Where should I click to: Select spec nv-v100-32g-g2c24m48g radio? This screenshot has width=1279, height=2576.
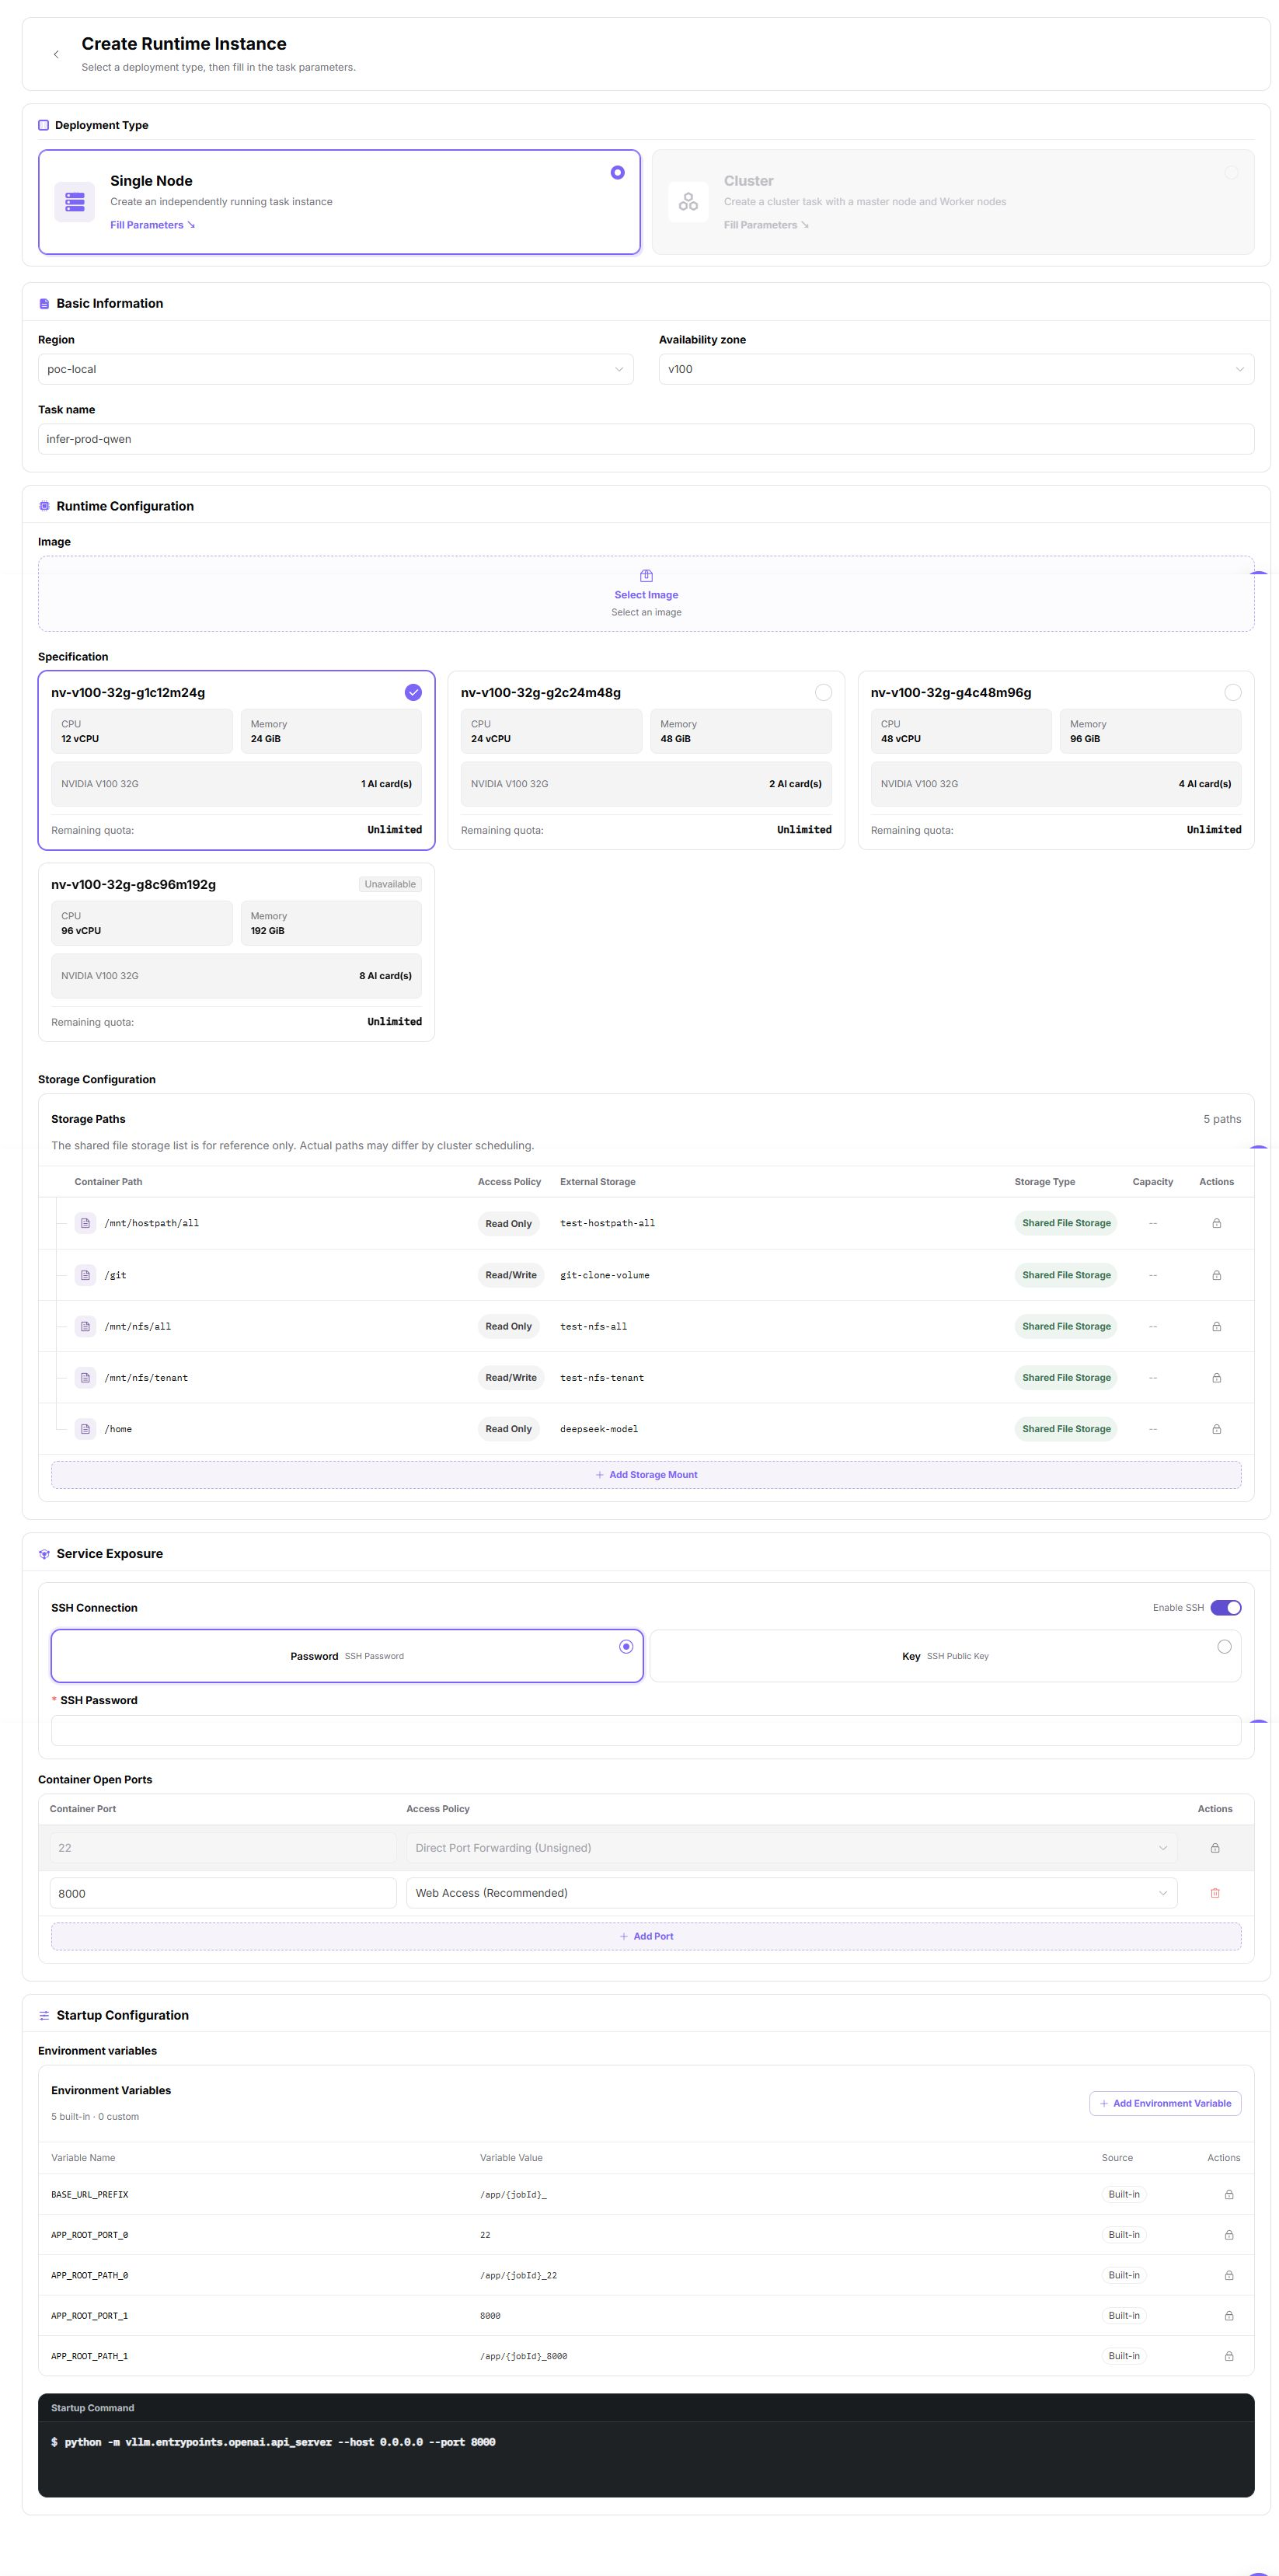pos(823,692)
